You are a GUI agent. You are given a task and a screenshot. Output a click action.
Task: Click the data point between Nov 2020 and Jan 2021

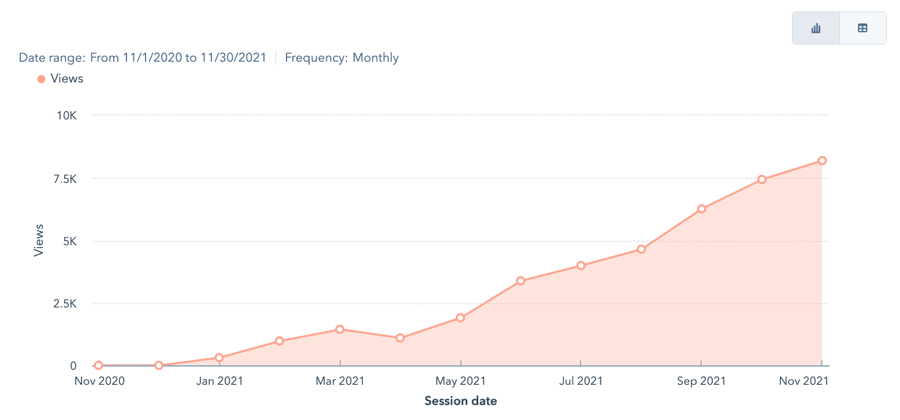pos(159,365)
